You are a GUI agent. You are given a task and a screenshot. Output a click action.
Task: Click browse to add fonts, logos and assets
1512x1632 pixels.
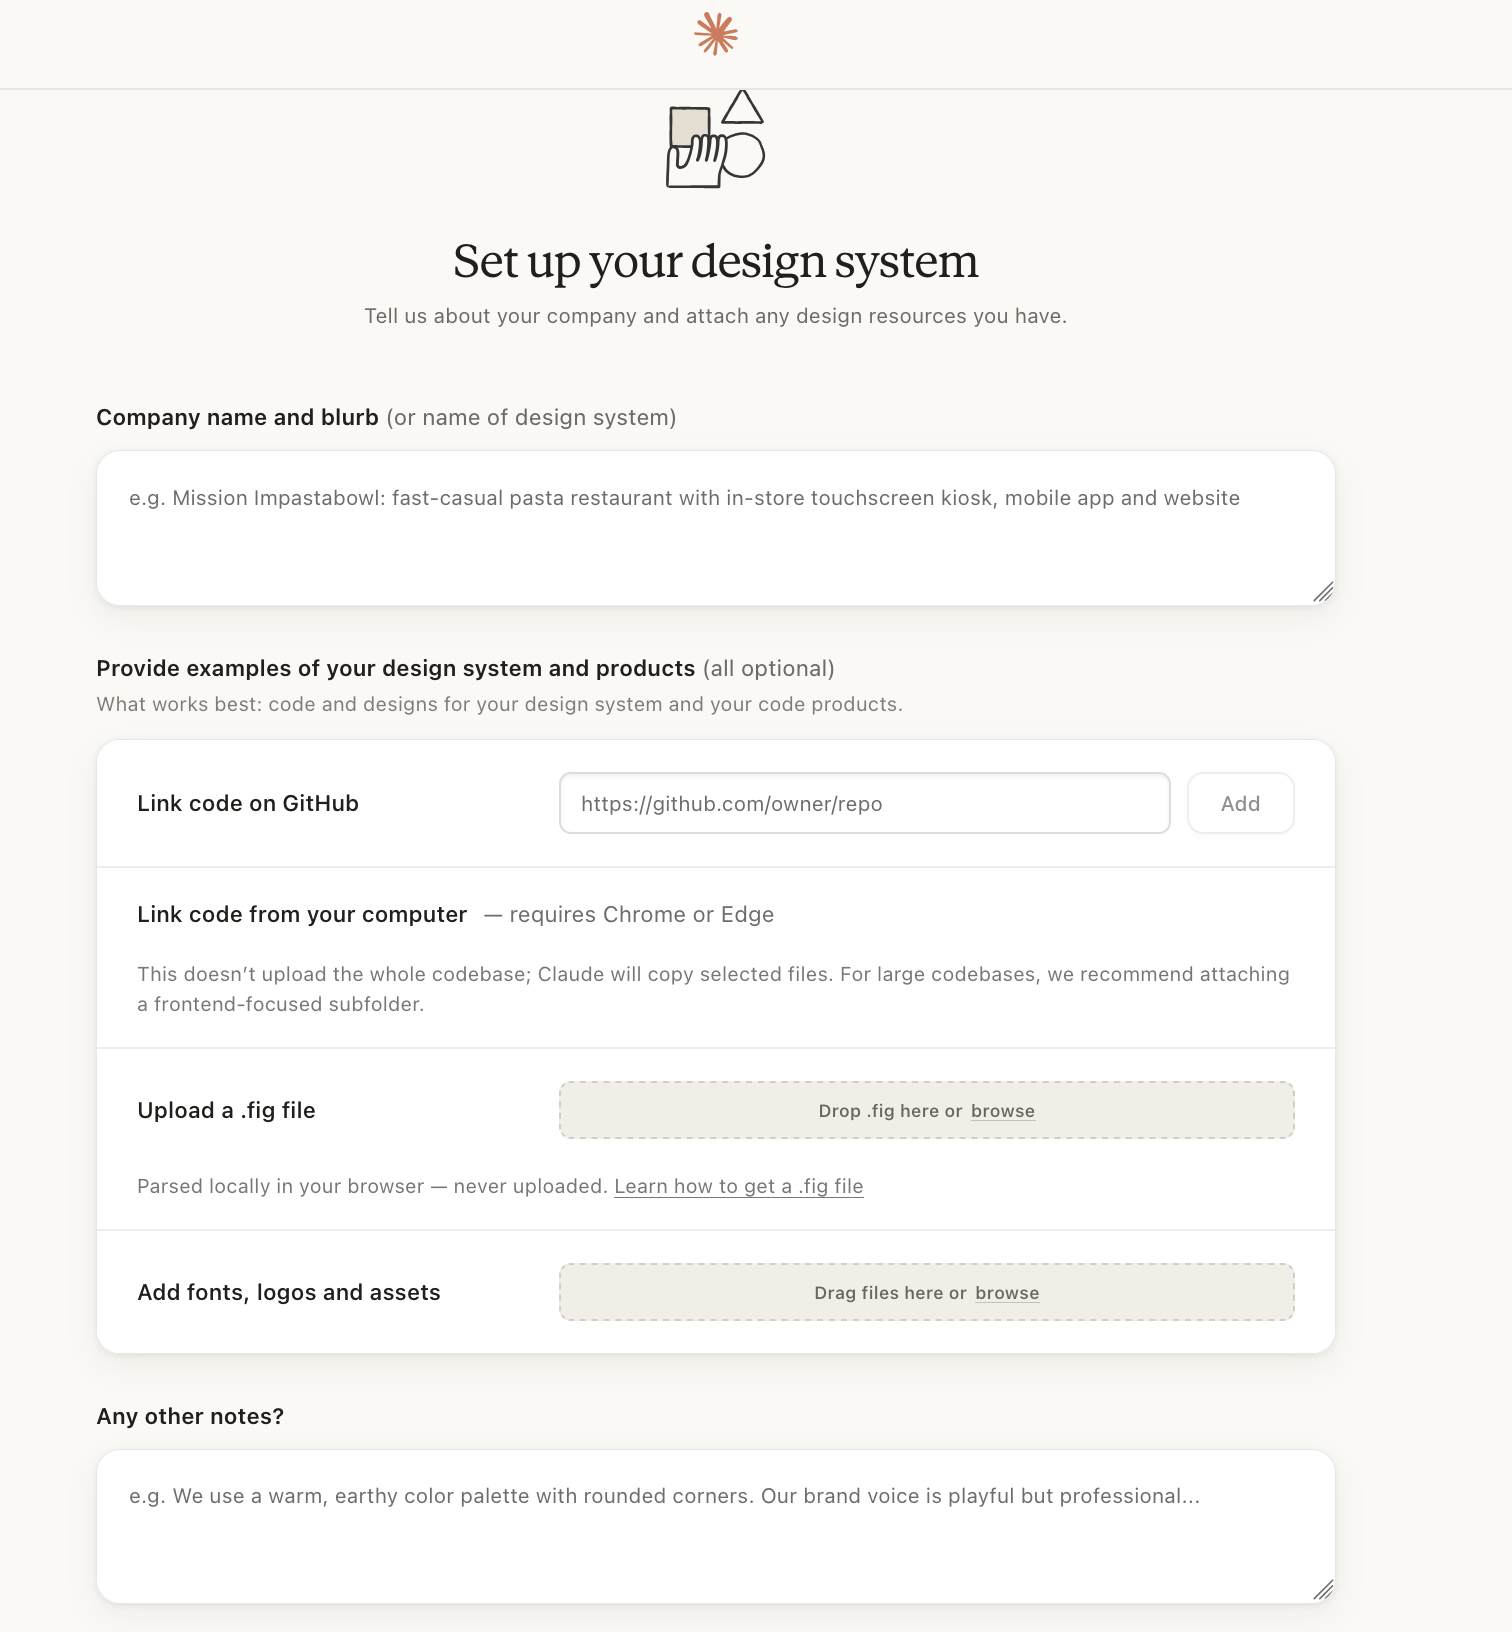pyautogui.click(x=1006, y=1292)
